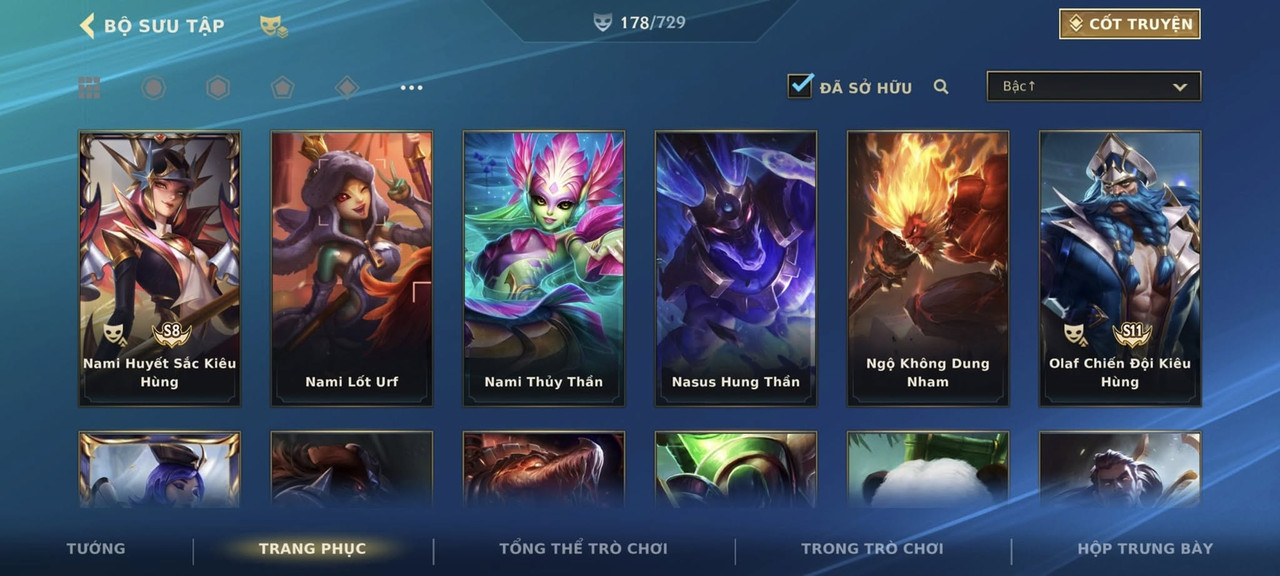Select the Olaf Chiến Đội Kiêu Hùng skin
This screenshot has height=576, width=1280.
(x=1120, y=268)
